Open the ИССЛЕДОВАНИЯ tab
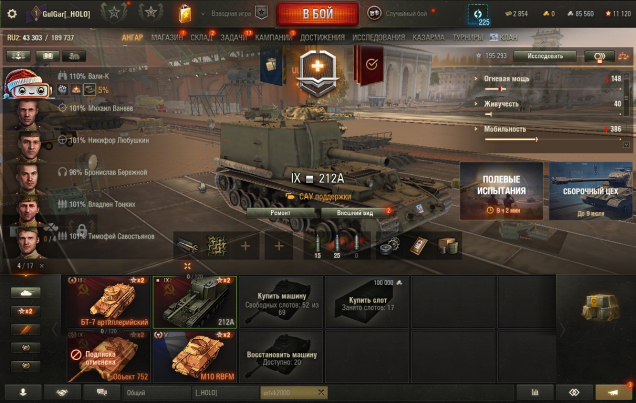This screenshot has height=403, width=636. coord(378,37)
